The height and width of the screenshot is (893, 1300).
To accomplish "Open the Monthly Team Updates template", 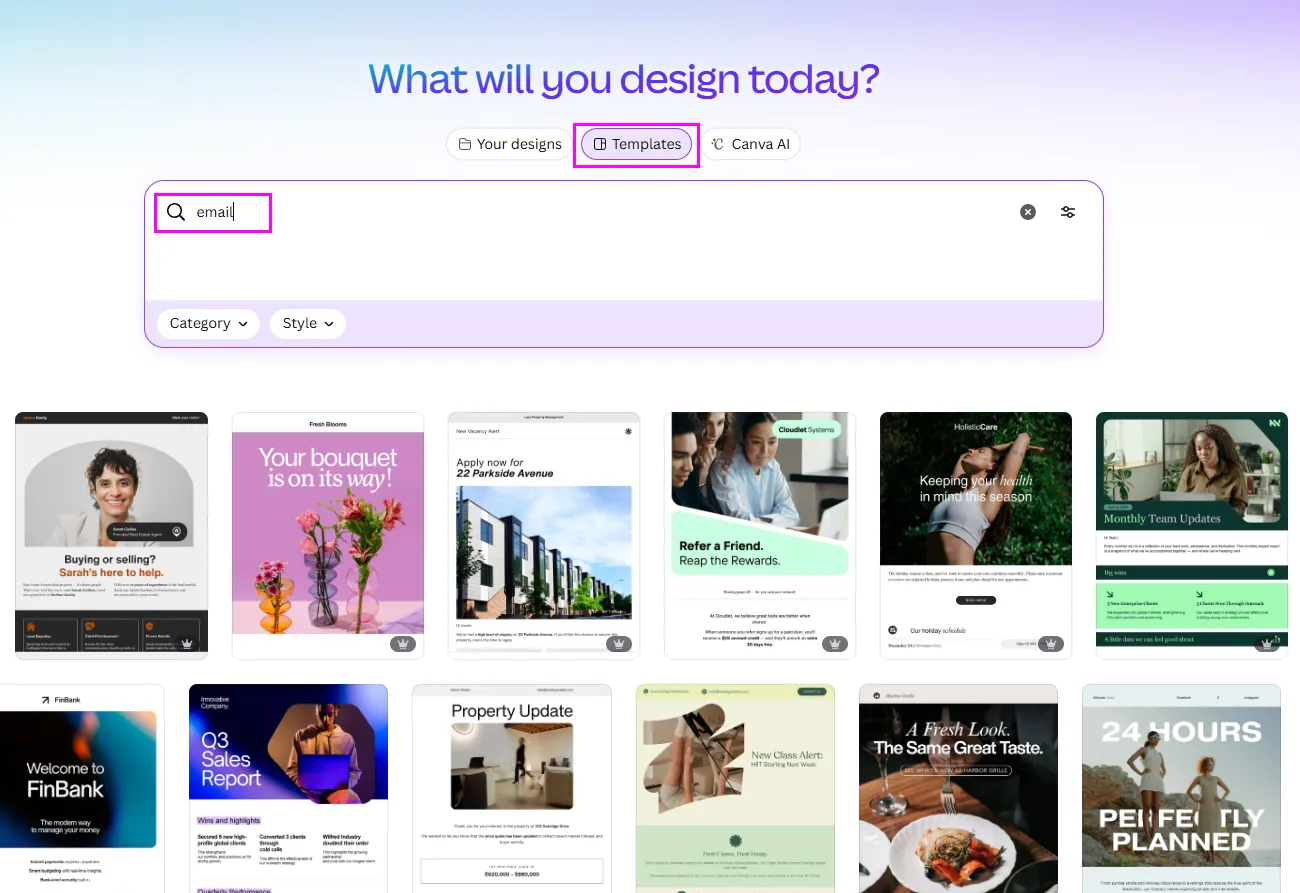I will [x=1191, y=535].
